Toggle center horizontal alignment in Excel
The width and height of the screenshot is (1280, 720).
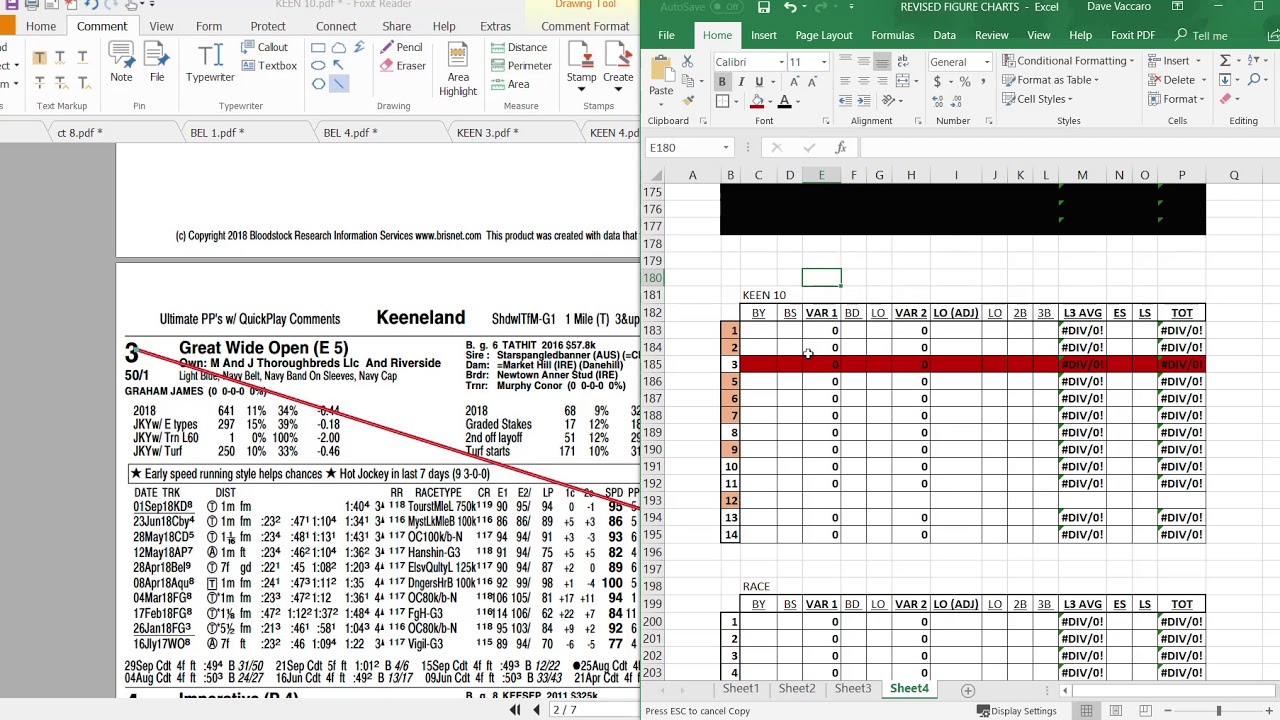pos(864,81)
